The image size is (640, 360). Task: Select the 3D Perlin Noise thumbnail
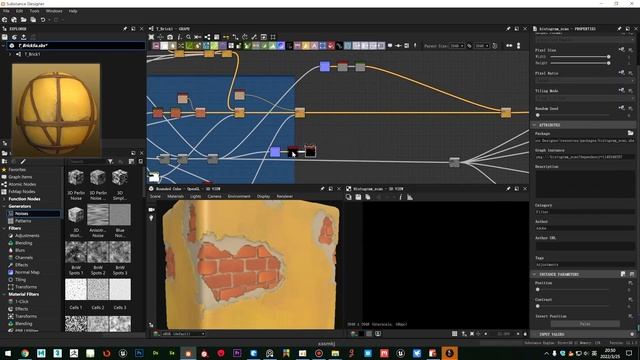[x=76, y=178]
